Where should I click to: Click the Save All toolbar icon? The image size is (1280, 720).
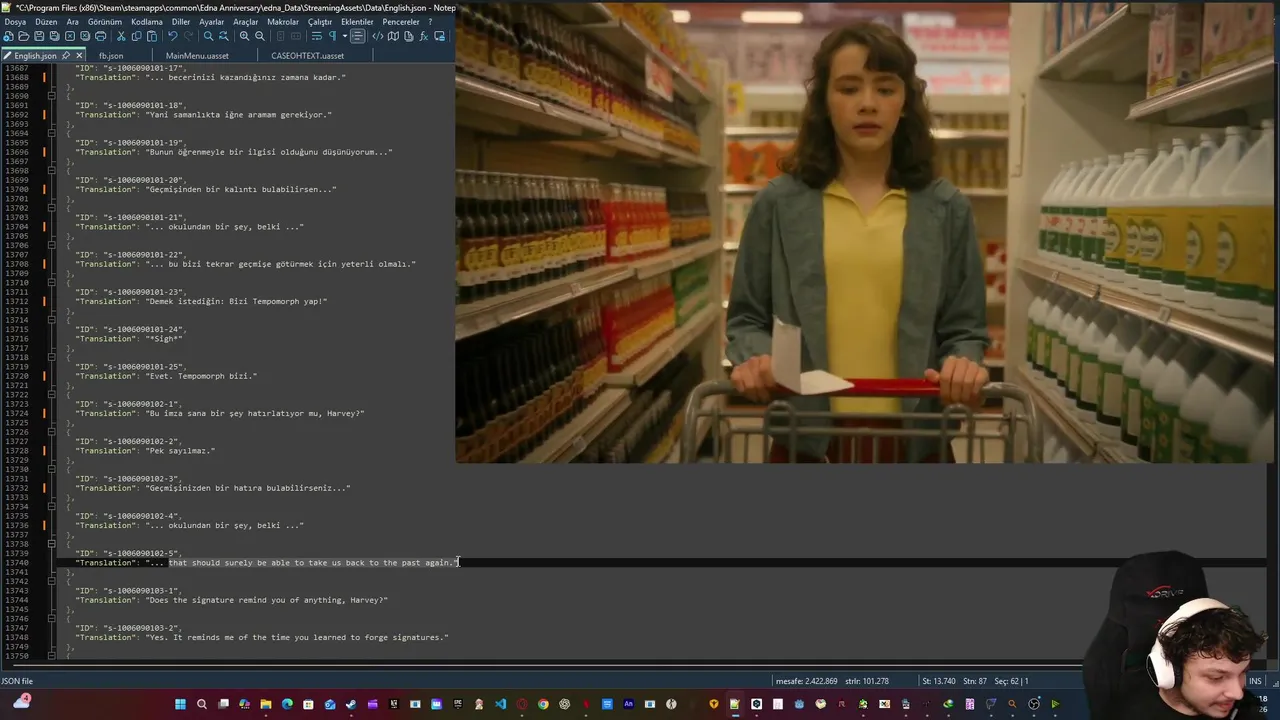coord(54,36)
